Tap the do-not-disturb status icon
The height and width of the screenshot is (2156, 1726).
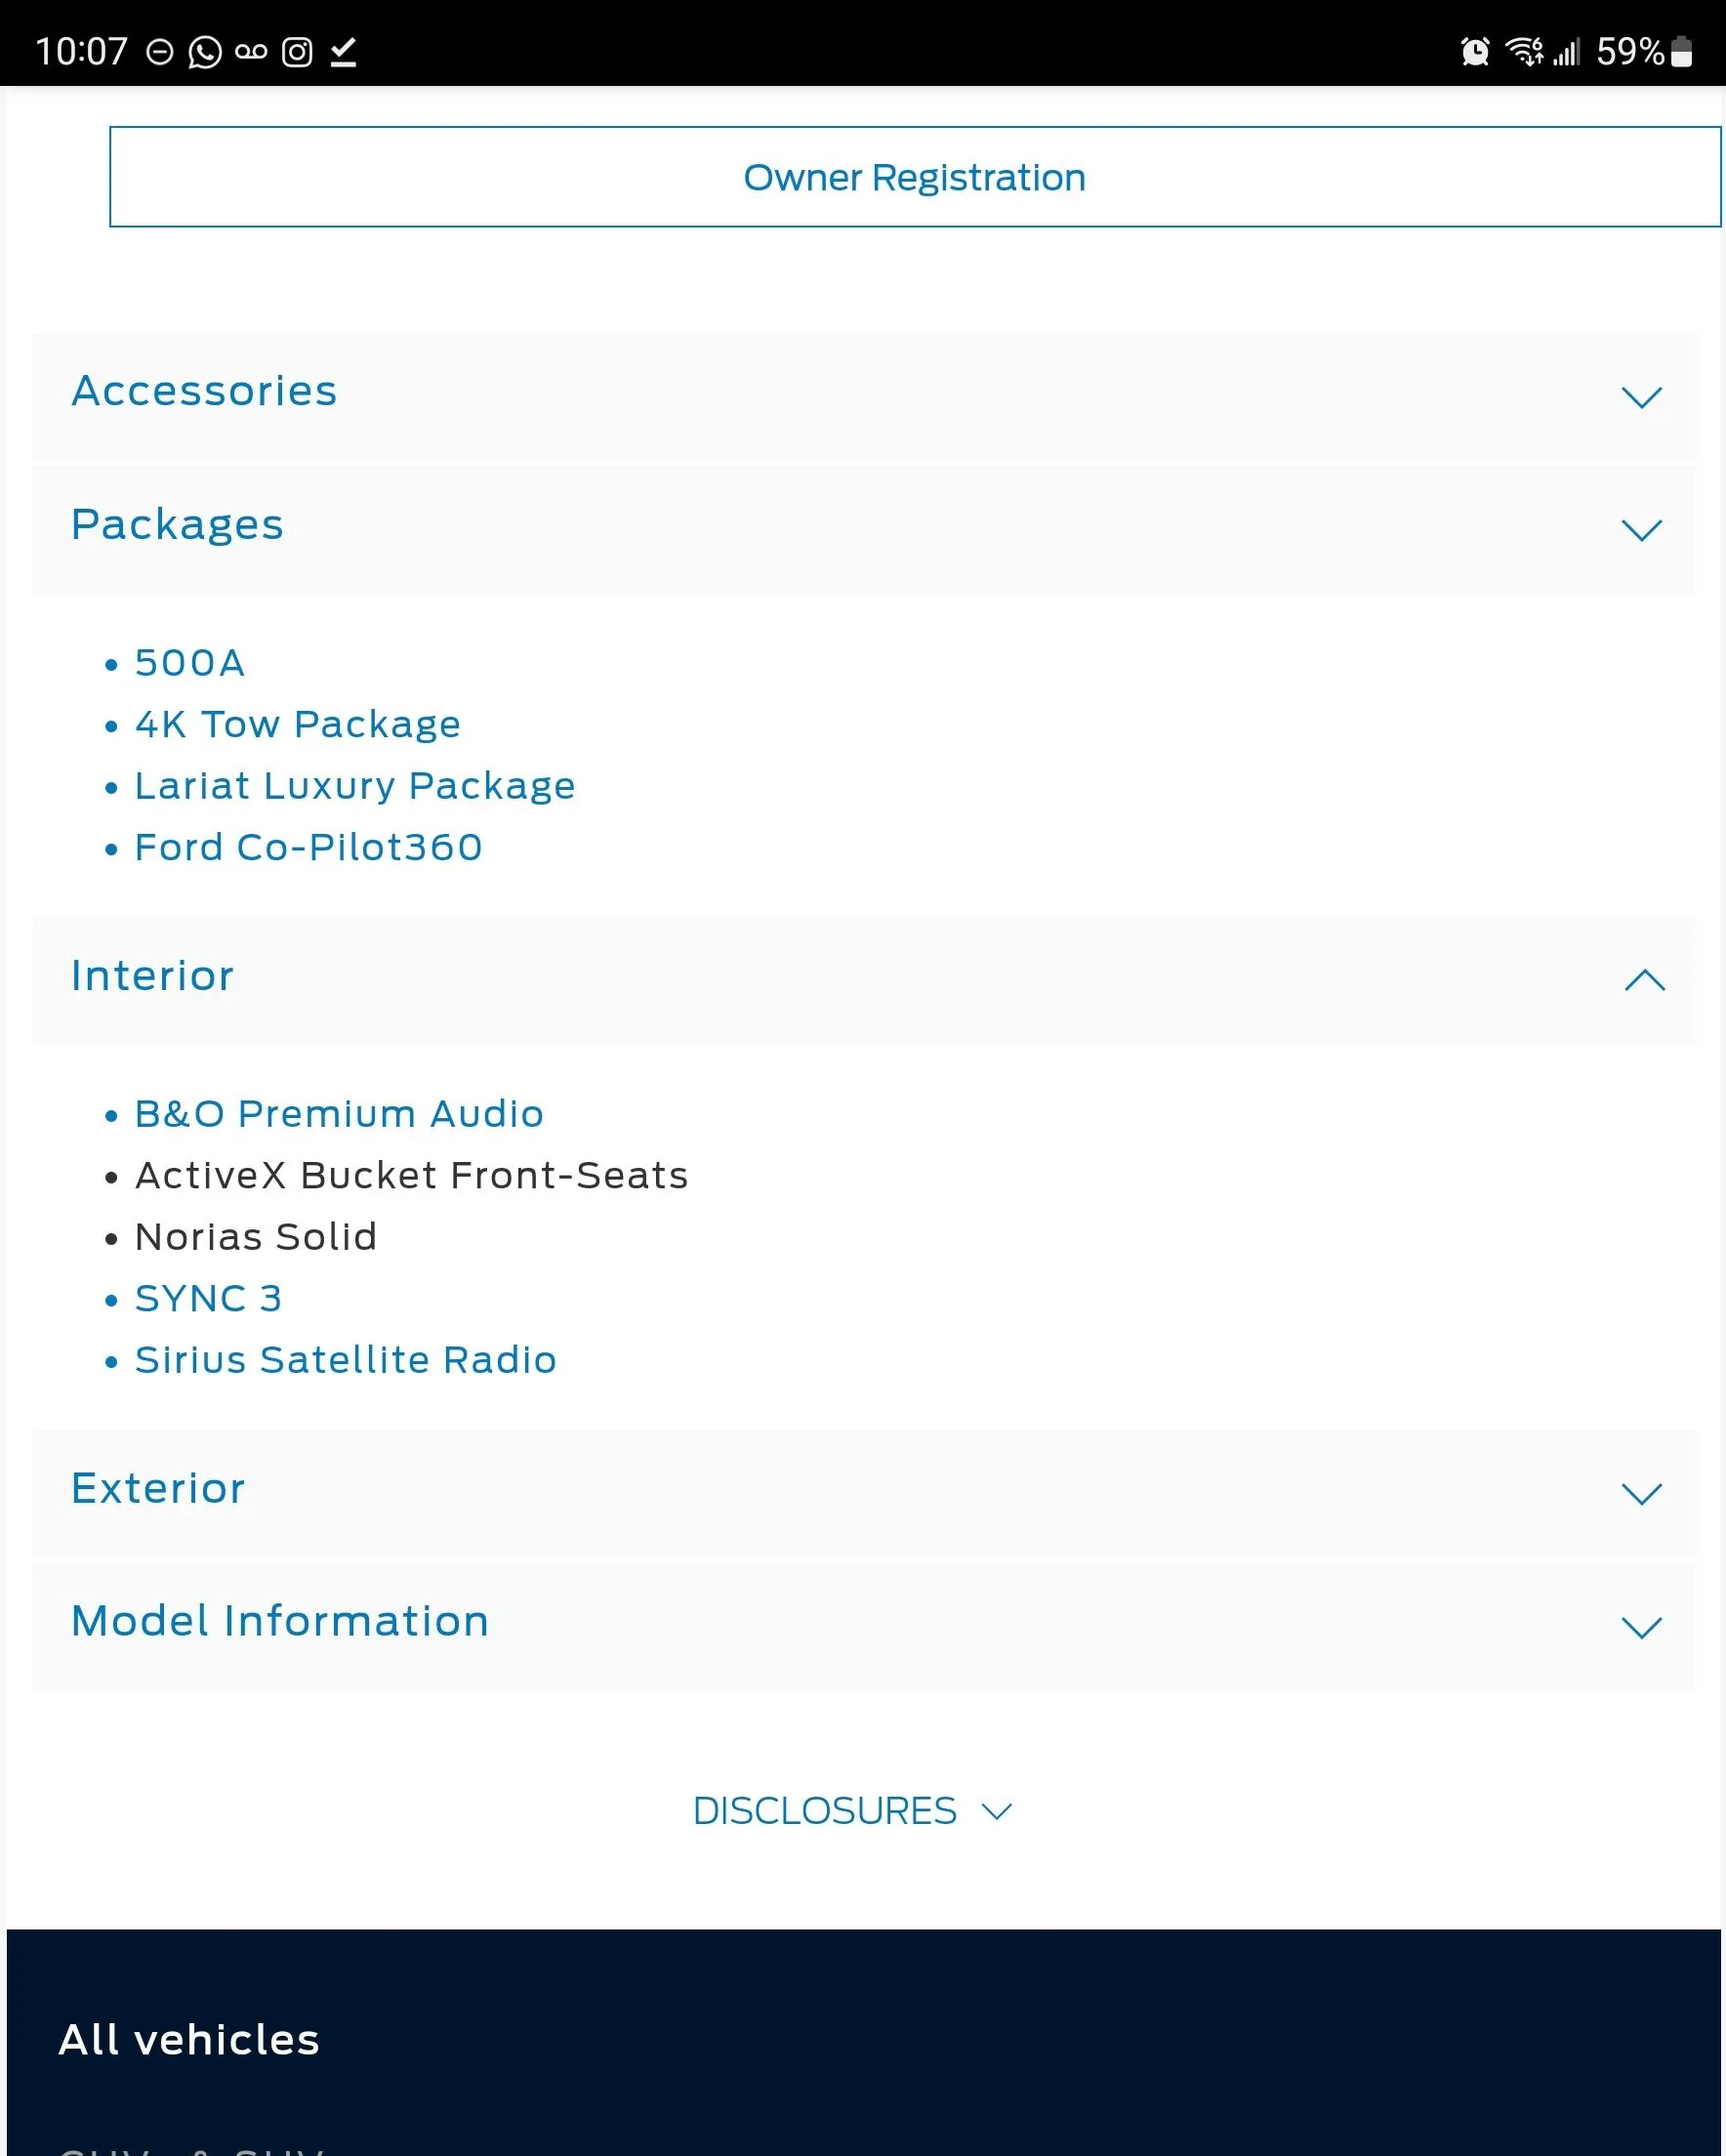(x=160, y=52)
